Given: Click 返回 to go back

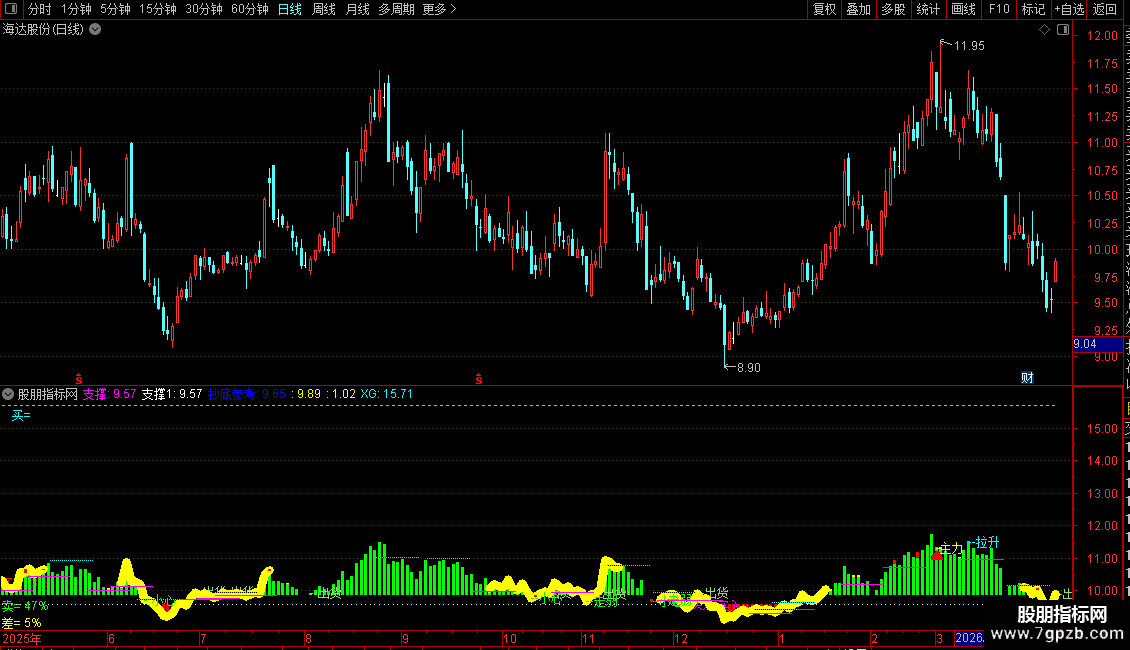Looking at the screenshot, I should pos(1104,9).
